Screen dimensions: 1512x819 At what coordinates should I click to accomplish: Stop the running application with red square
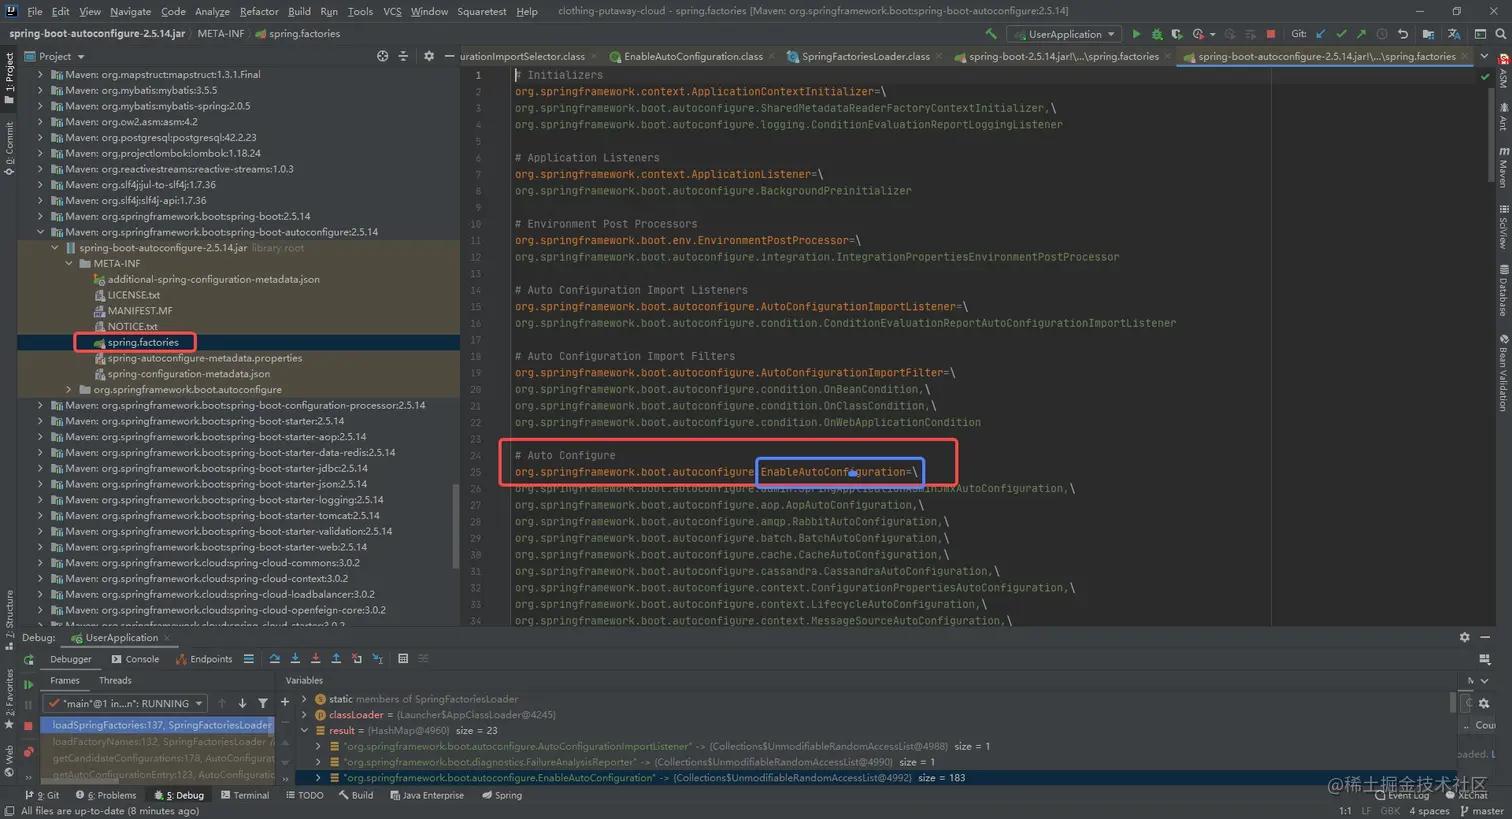tap(1271, 34)
